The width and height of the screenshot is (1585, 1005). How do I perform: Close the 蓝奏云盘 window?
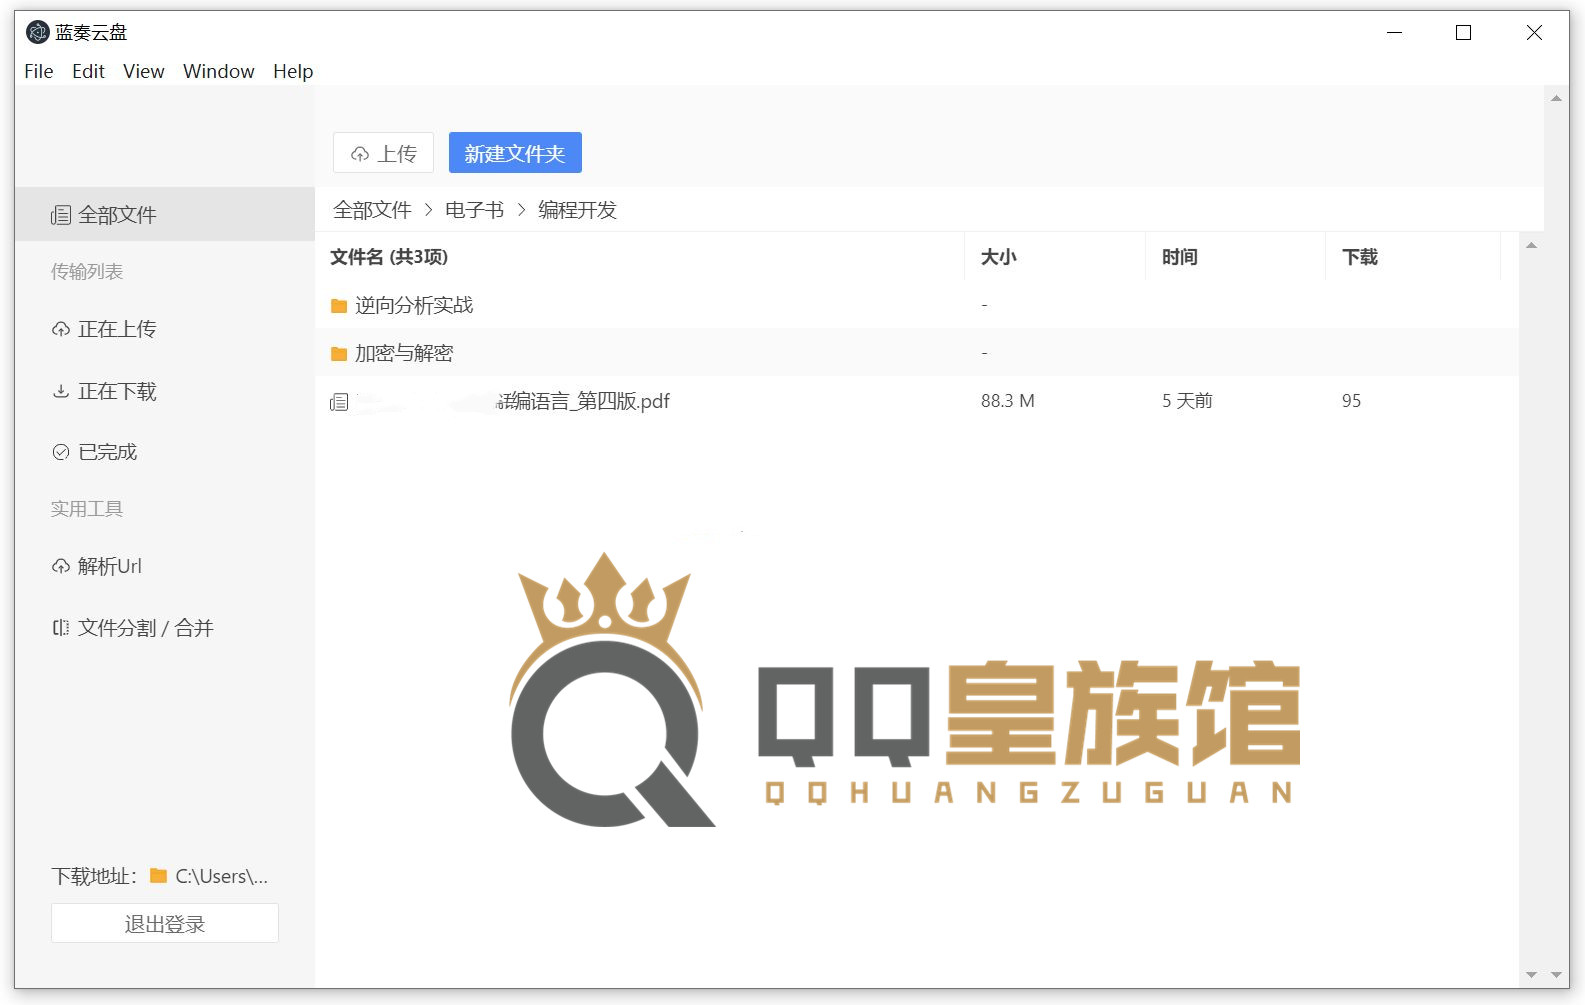pyautogui.click(x=1534, y=32)
